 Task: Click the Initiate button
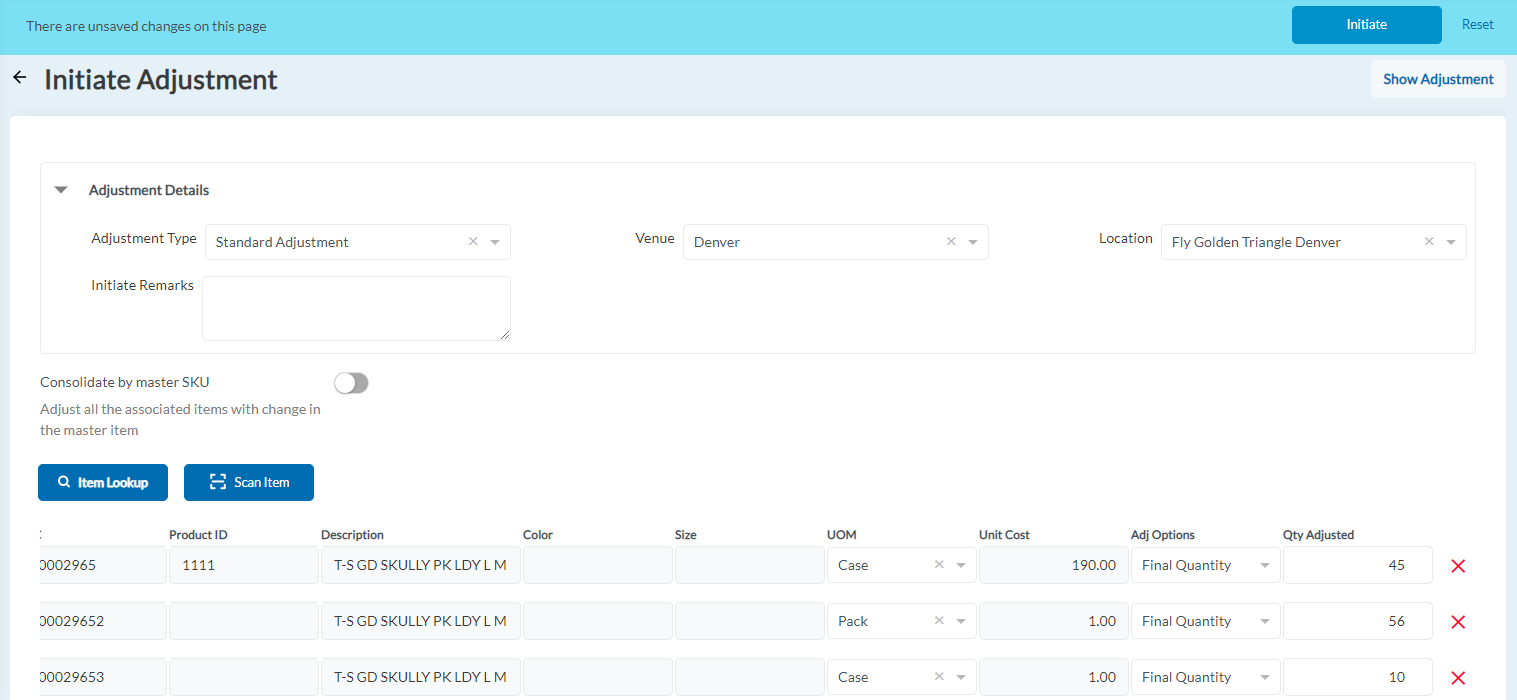coord(1366,24)
